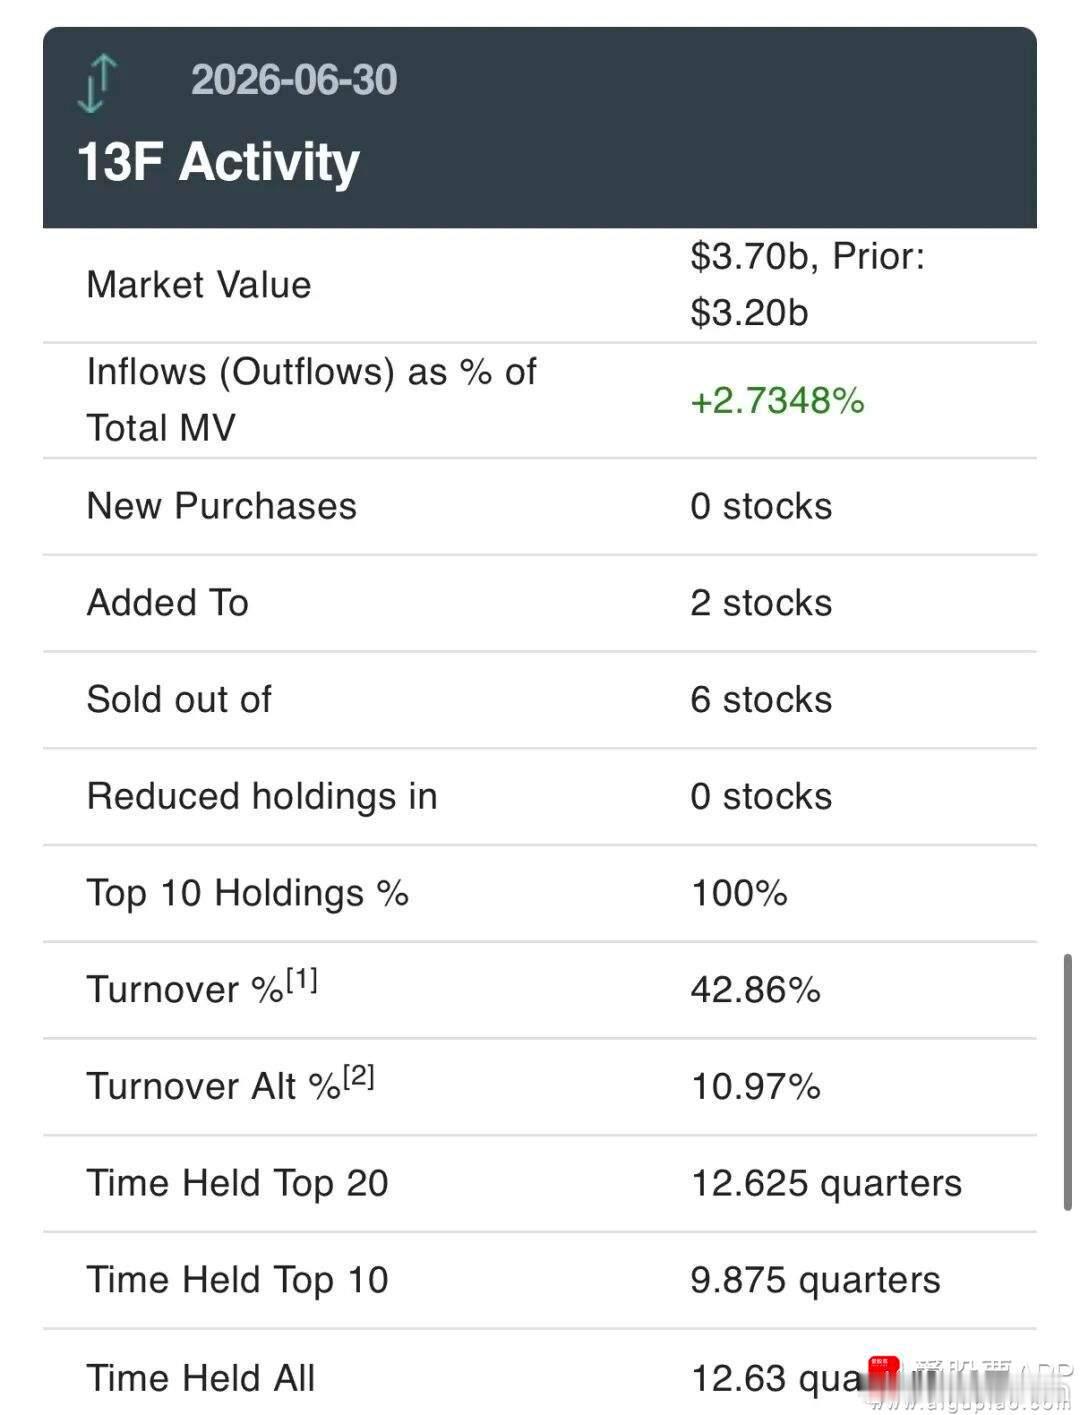
Task: Select the Sold out of row
Action: point(540,699)
